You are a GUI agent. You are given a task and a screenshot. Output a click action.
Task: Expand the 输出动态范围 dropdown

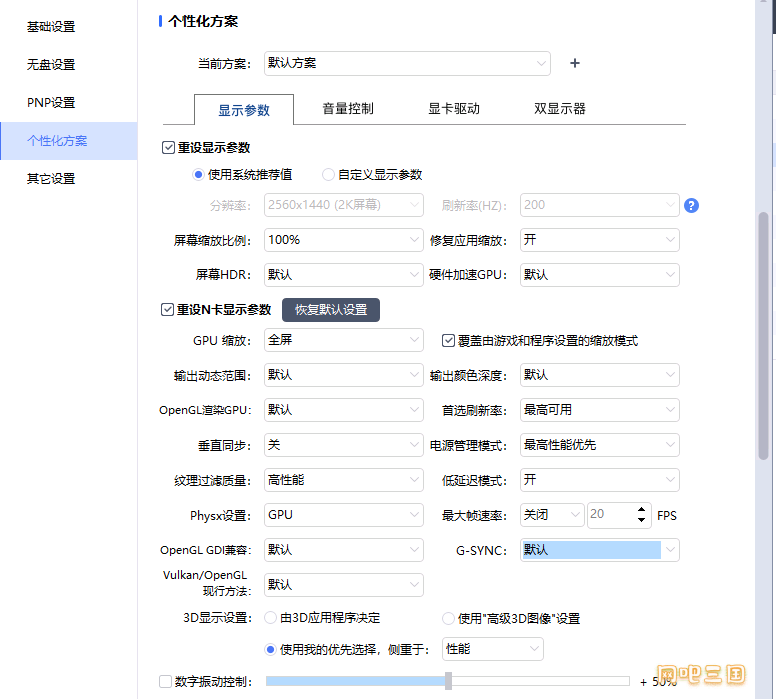coord(344,375)
